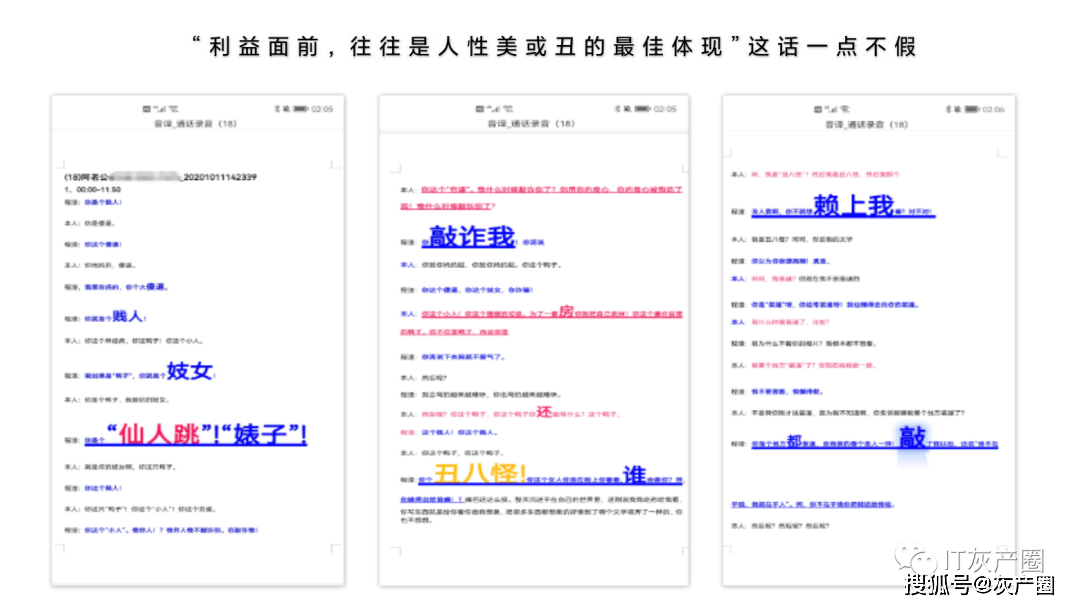Click the enlarged blue word 贱人
The height and width of the screenshot is (608, 1080).
coord(127,316)
